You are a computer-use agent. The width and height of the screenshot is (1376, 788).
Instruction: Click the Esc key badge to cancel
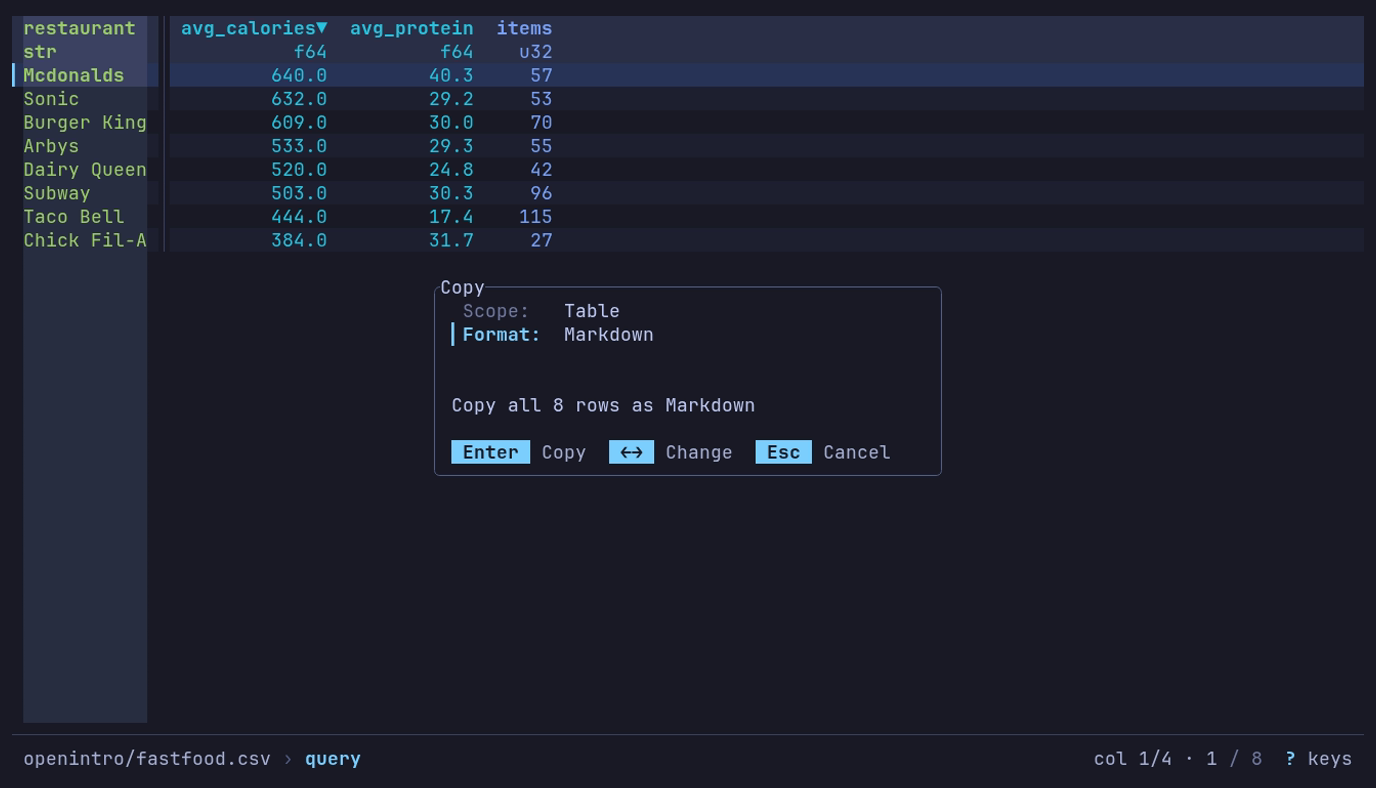tap(783, 452)
